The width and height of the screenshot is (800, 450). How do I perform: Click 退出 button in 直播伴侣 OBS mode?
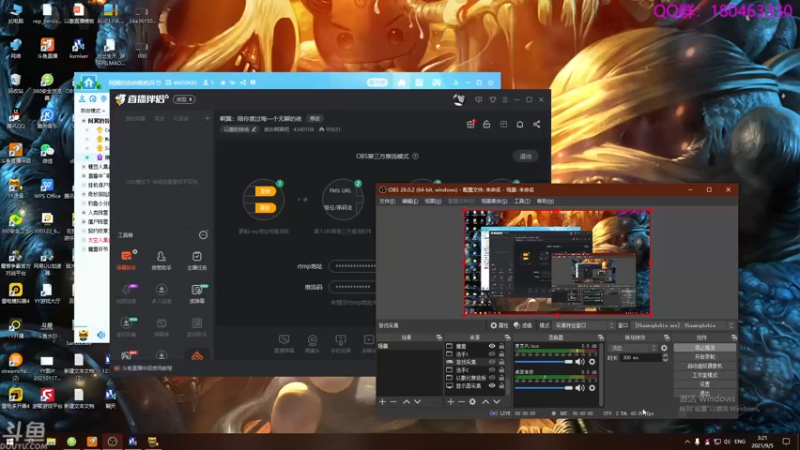click(526, 156)
